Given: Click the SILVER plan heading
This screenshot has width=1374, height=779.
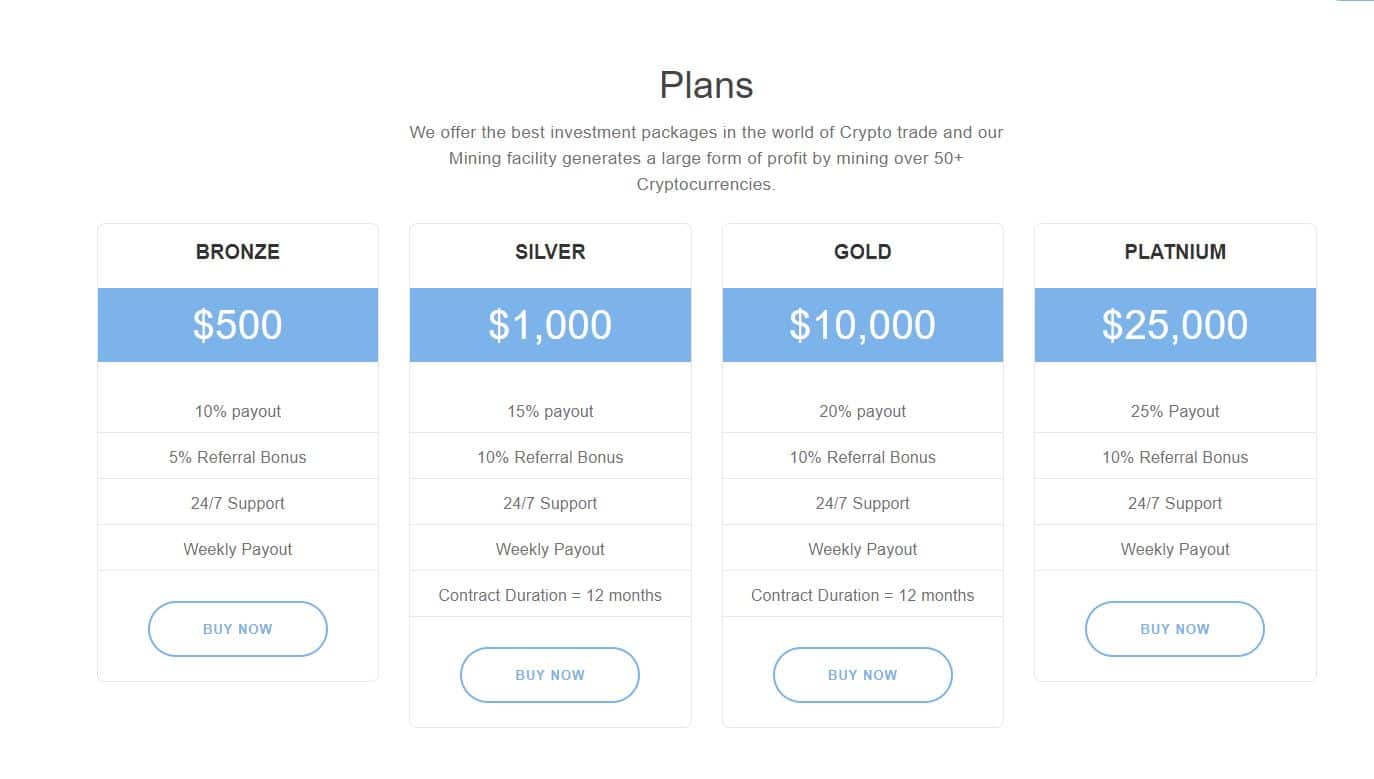Looking at the screenshot, I should click(550, 252).
